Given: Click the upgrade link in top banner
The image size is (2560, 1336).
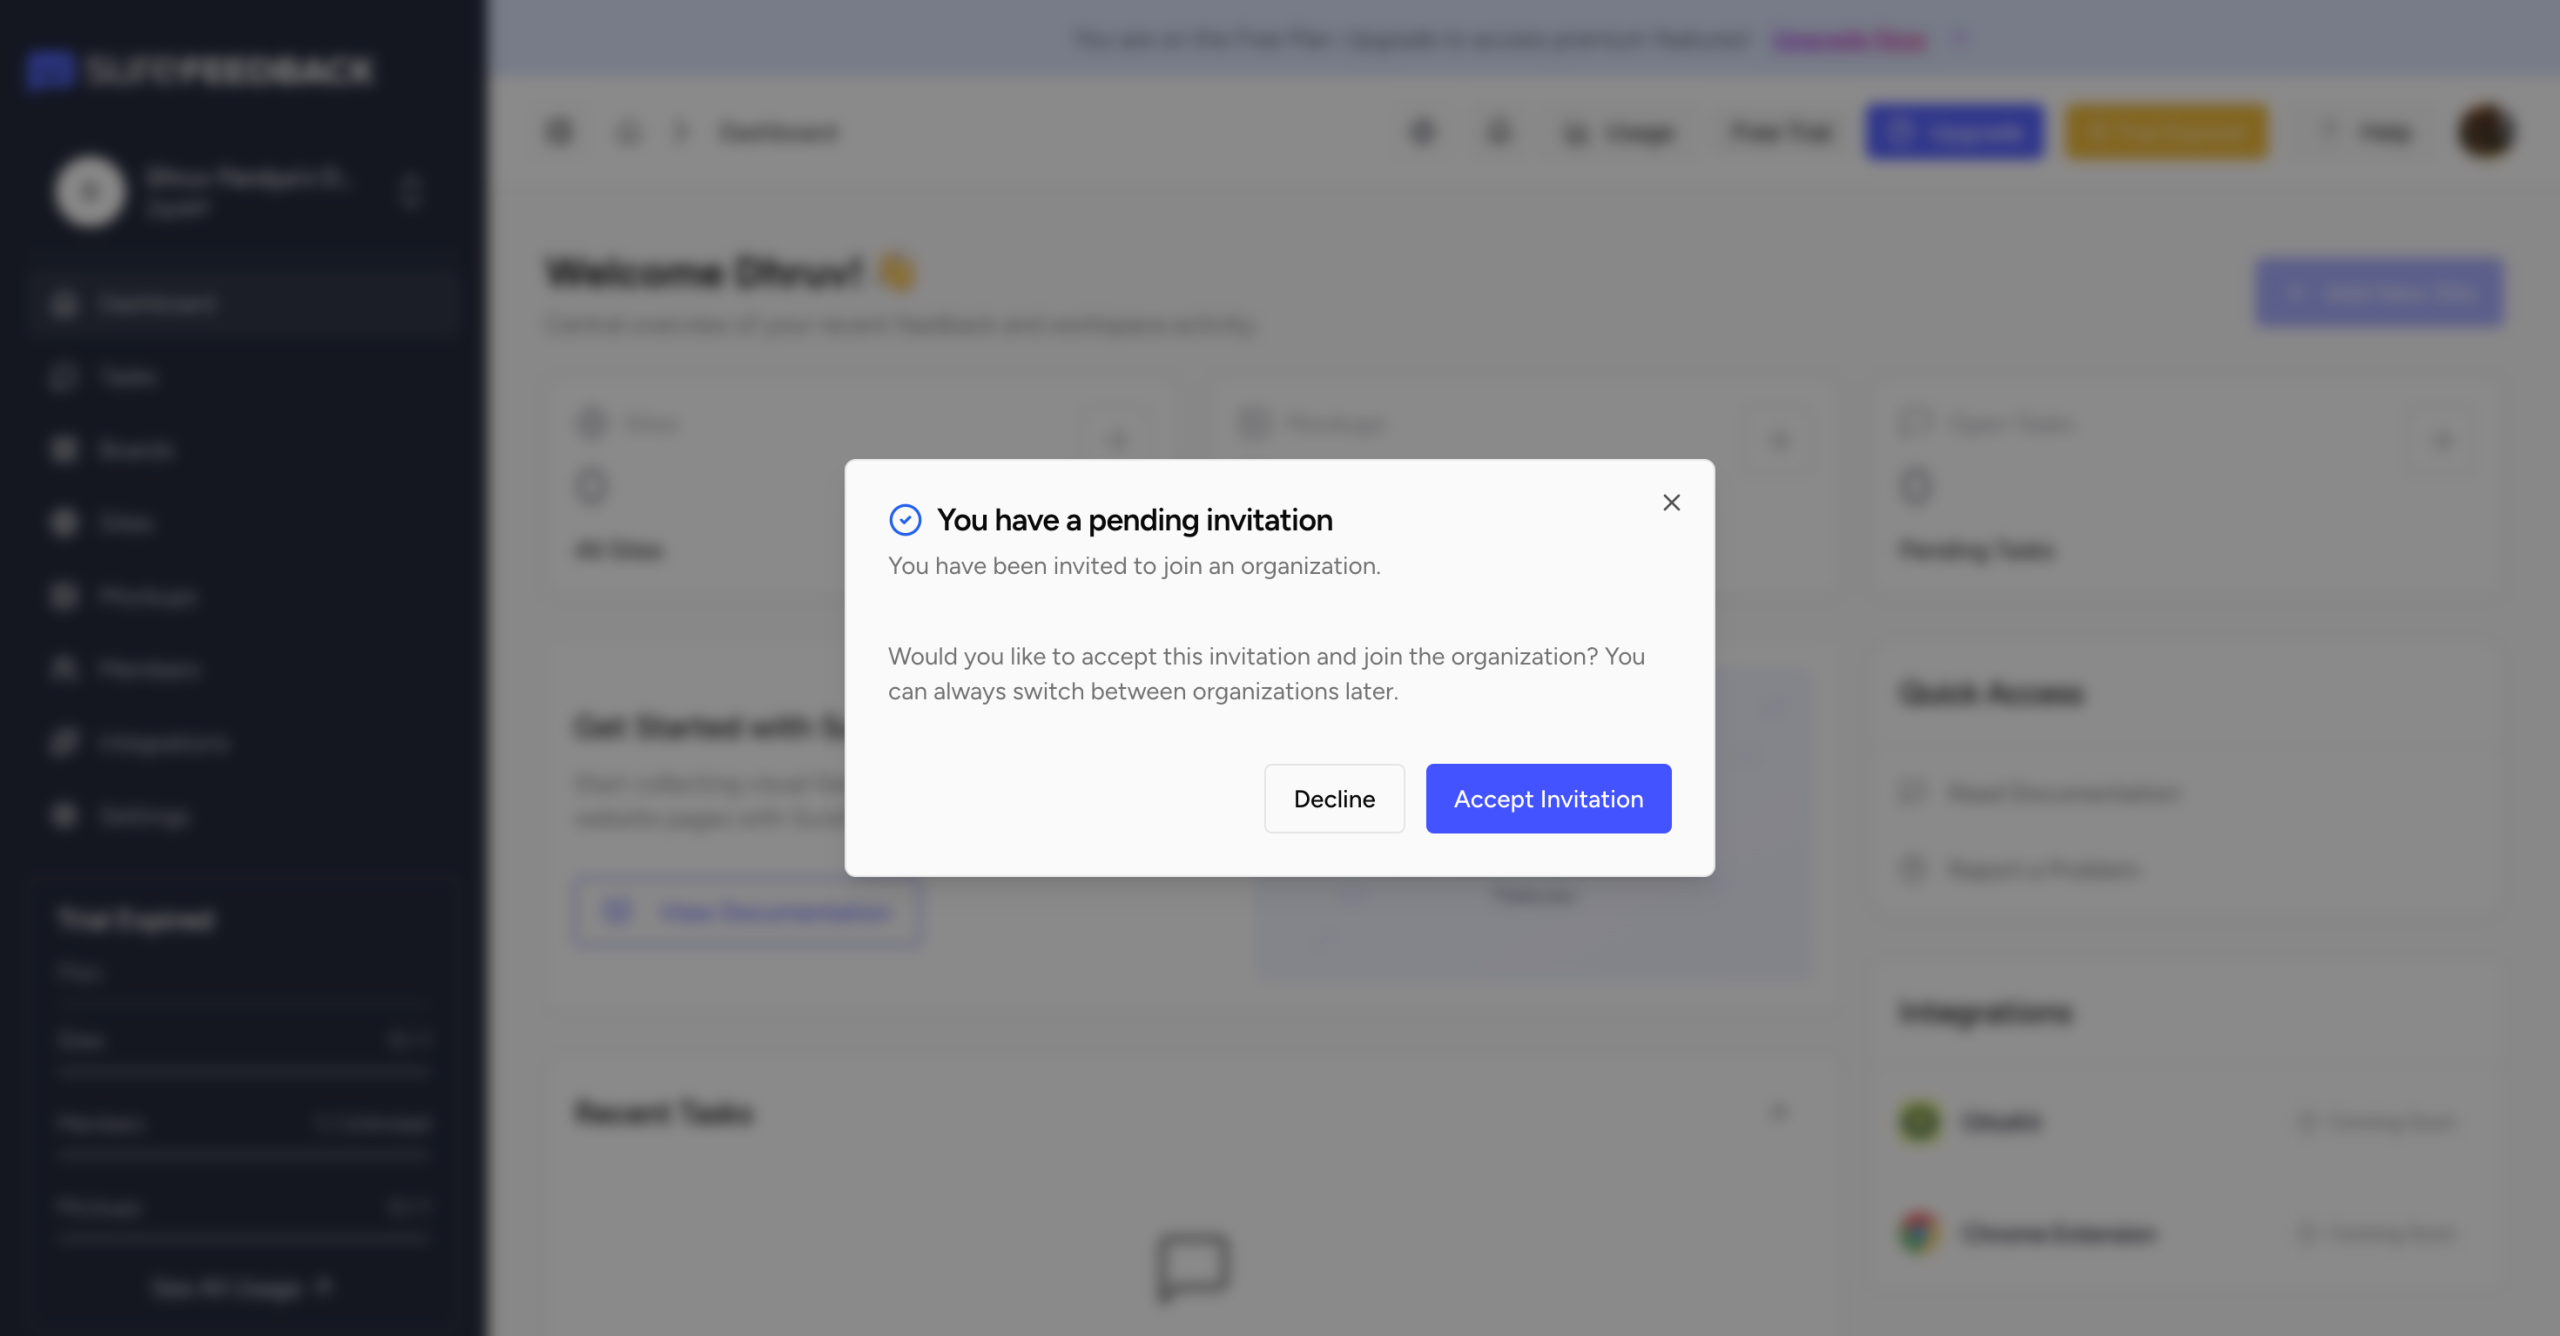Looking at the screenshot, I should point(1849,41).
